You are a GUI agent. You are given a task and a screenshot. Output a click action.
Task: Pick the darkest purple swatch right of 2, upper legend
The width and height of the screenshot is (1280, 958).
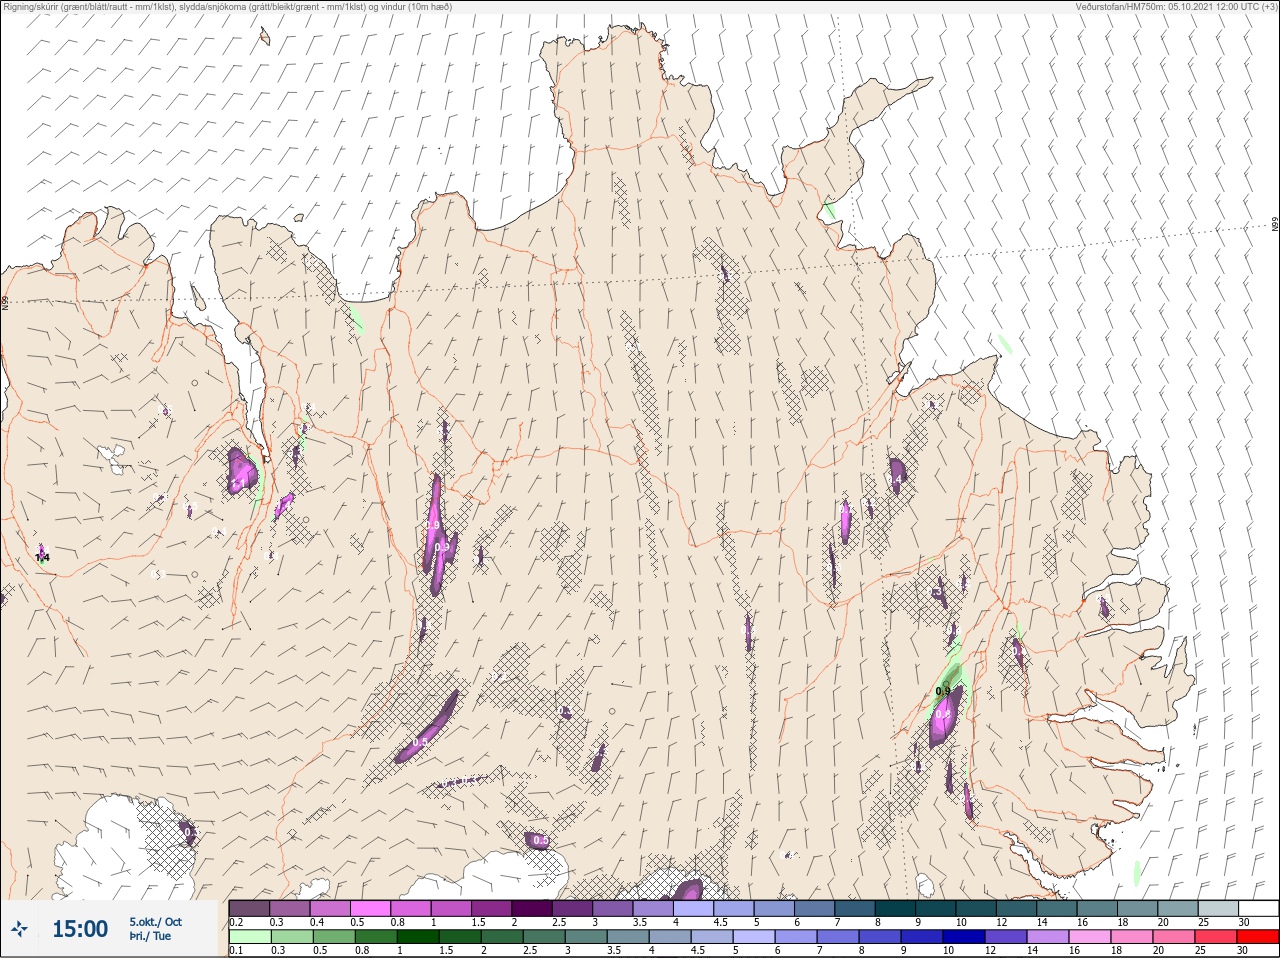533,908
